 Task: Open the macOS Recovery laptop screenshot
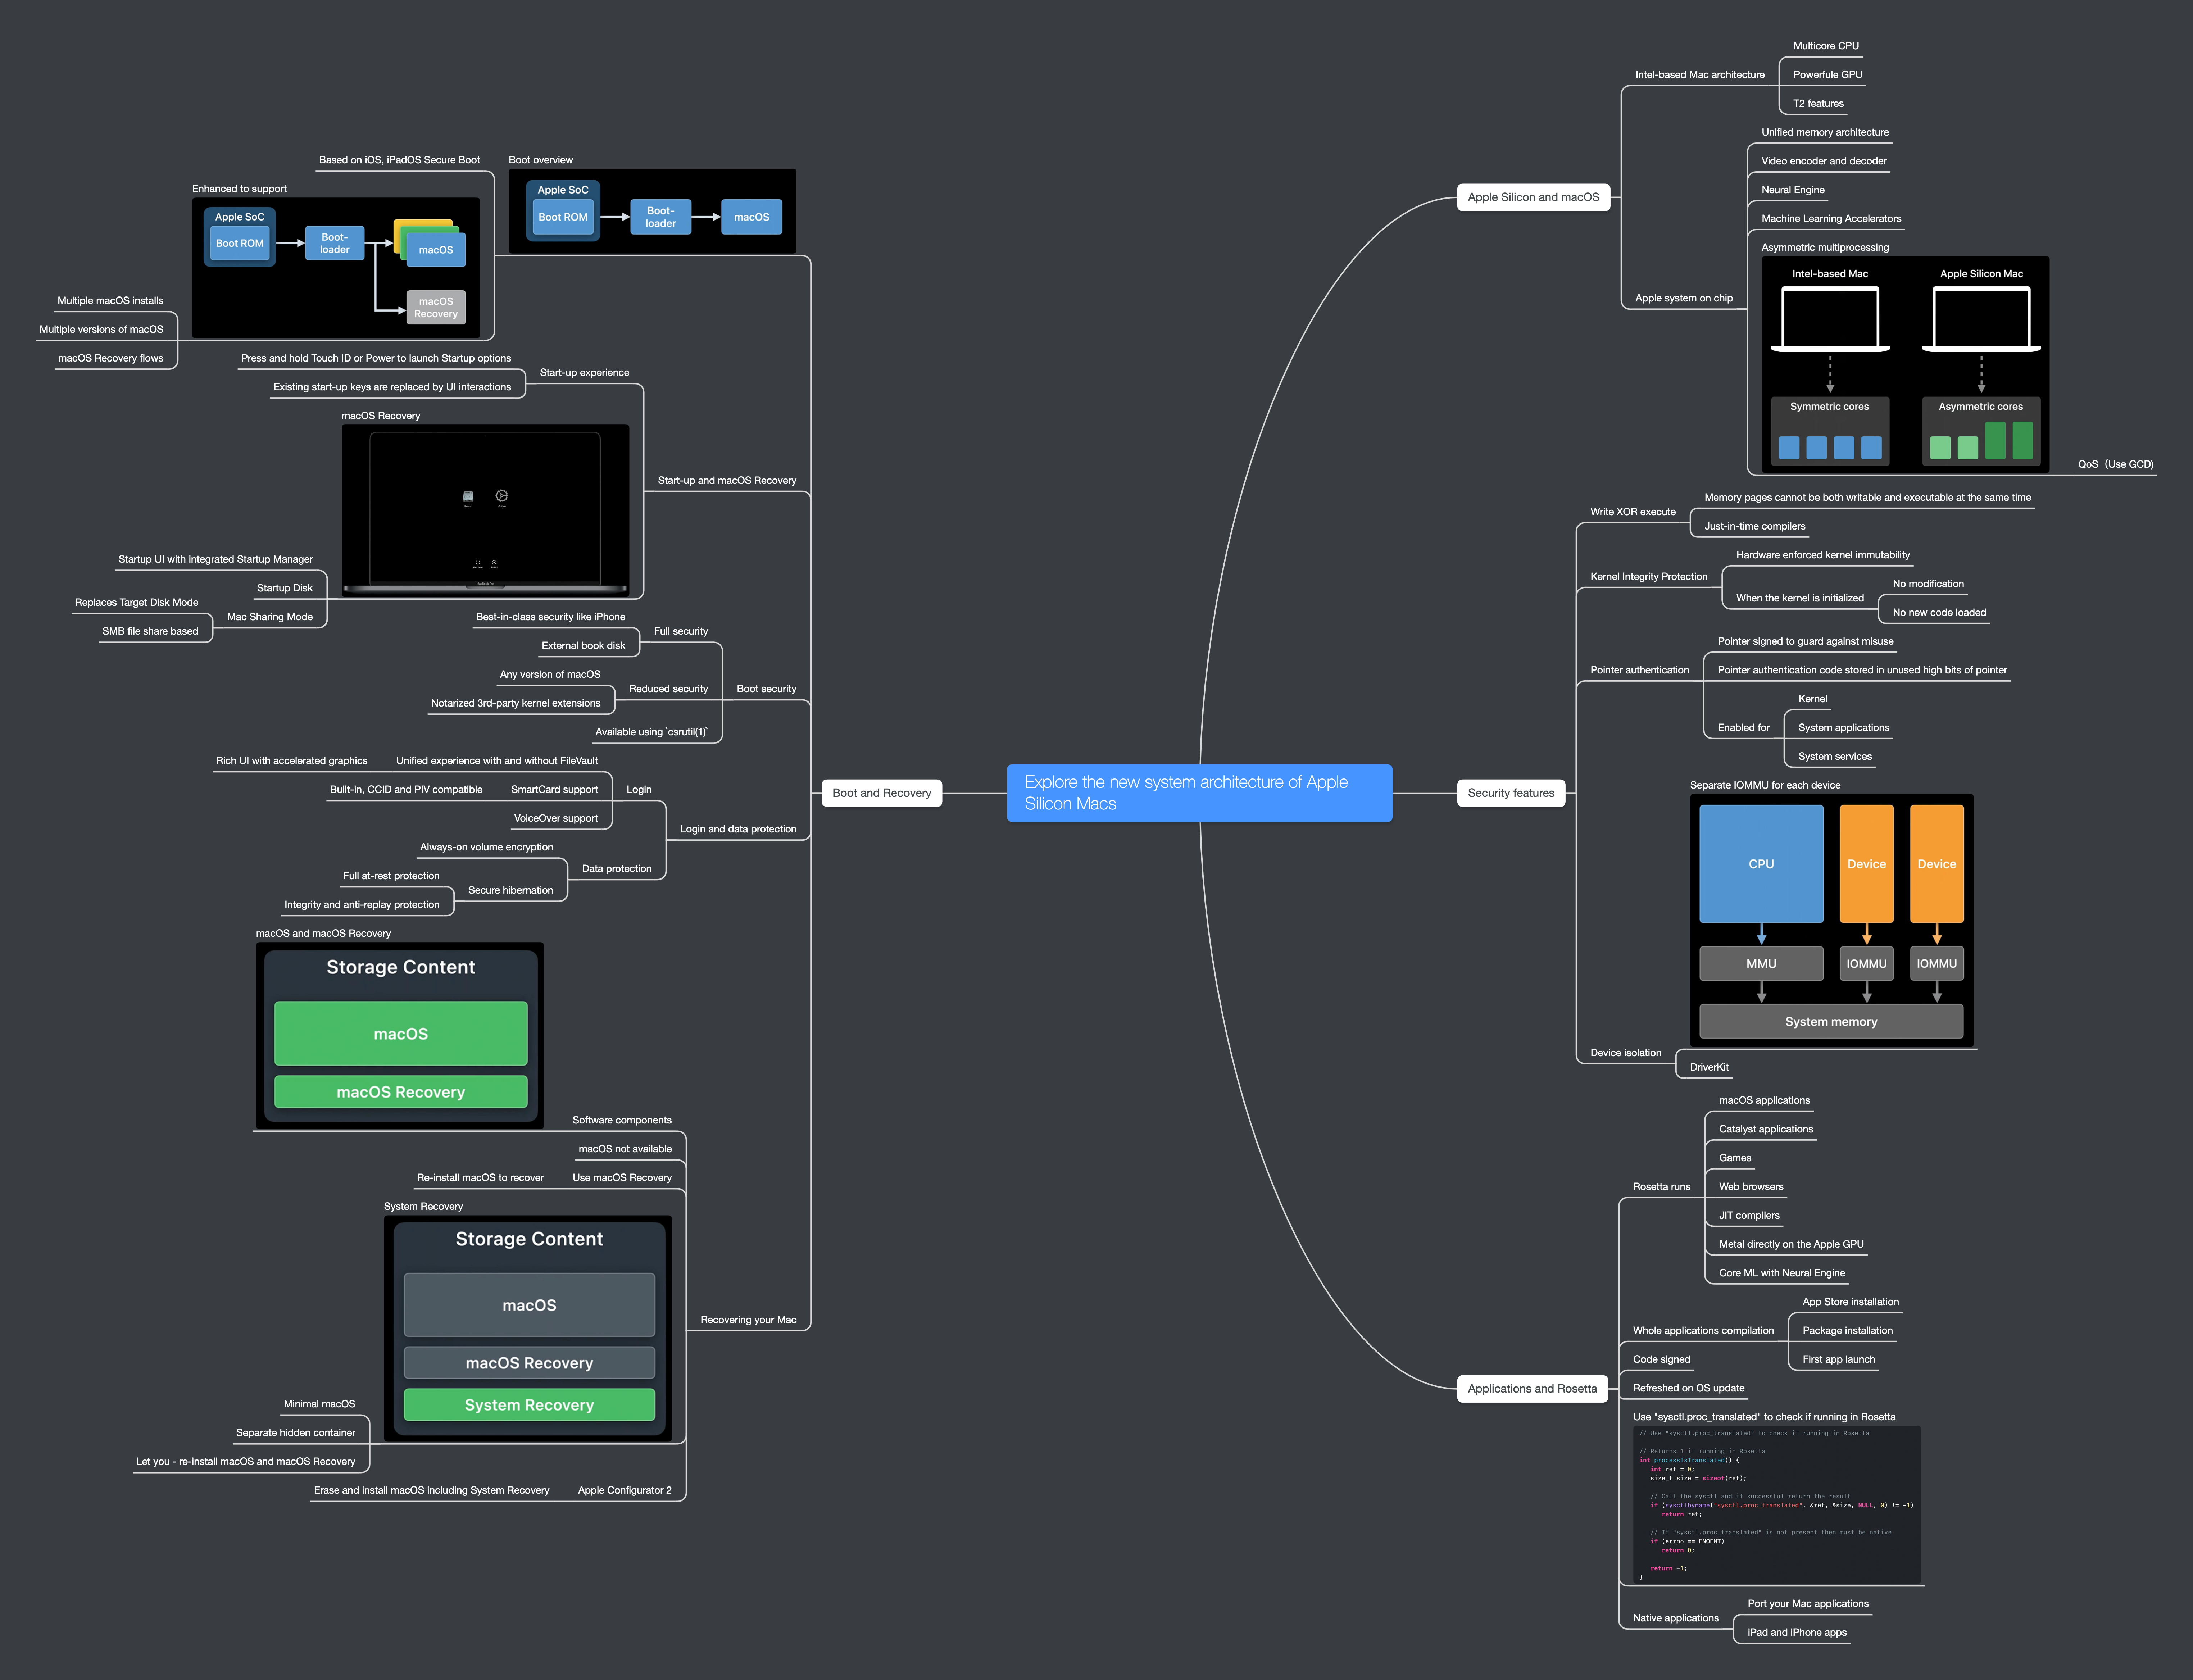485,511
